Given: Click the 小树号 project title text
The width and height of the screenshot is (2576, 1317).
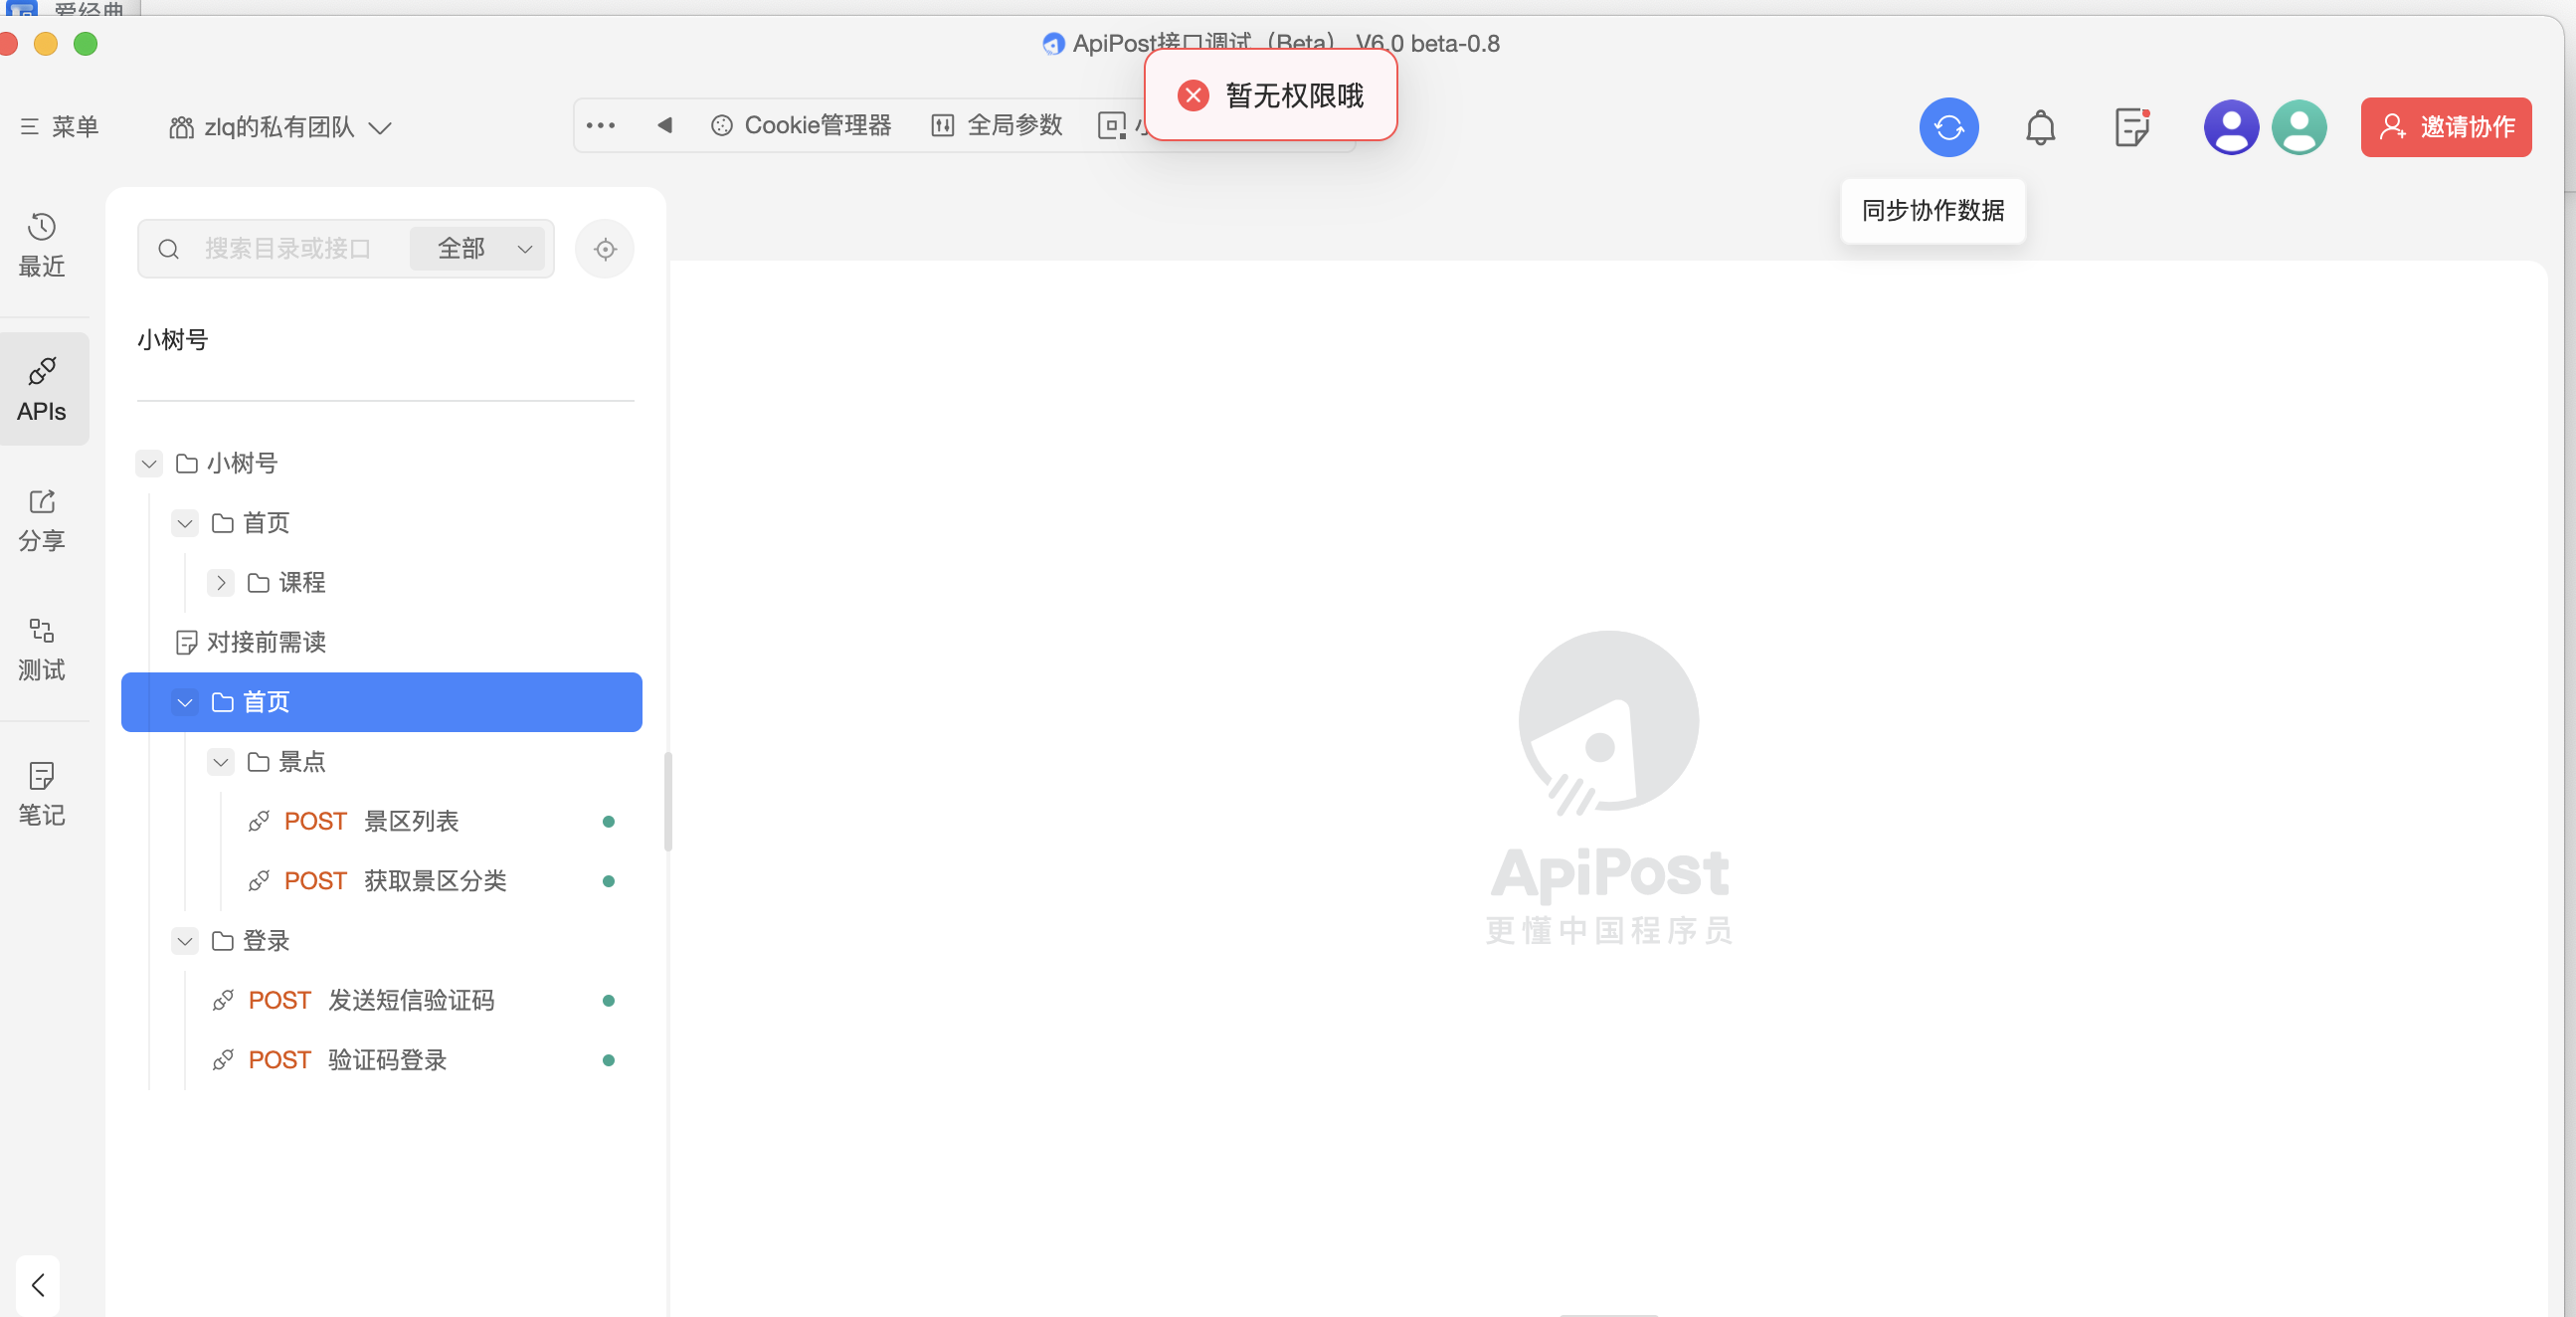Looking at the screenshot, I should 172,340.
